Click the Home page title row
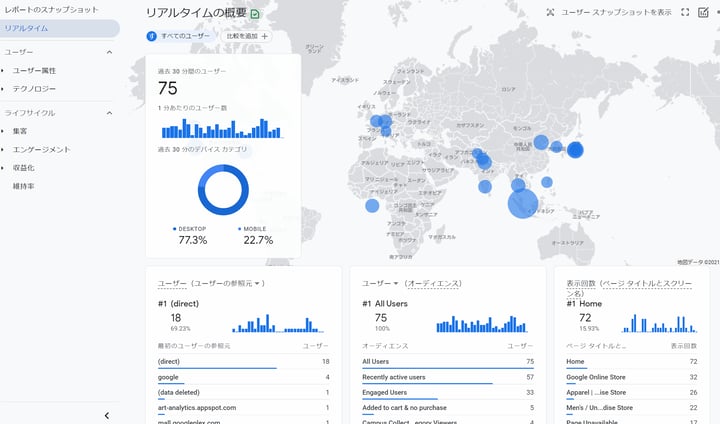 pyautogui.click(x=631, y=362)
